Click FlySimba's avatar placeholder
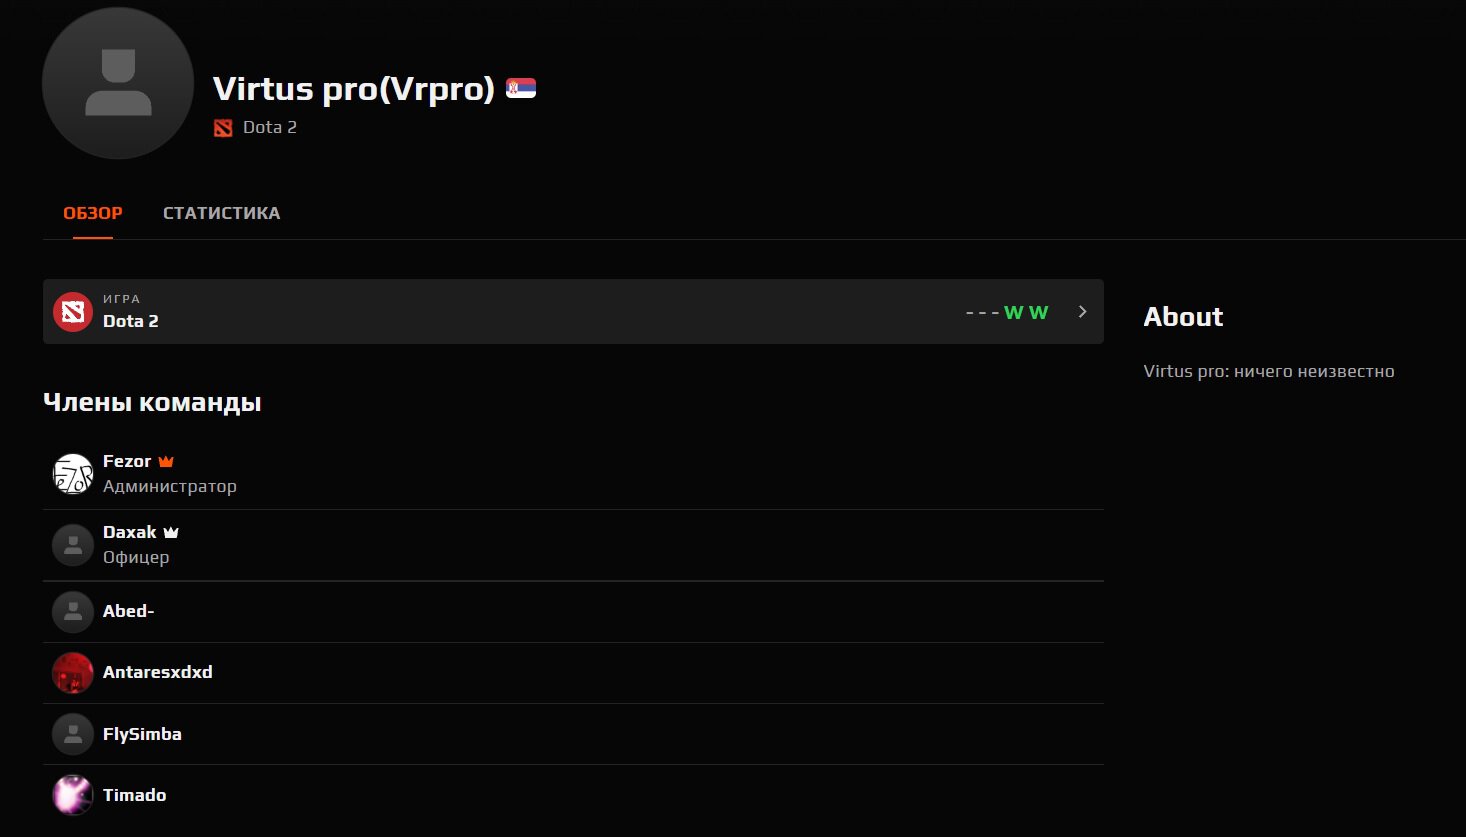The height and width of the screenshot is (837, 1466). pos(73,735)
